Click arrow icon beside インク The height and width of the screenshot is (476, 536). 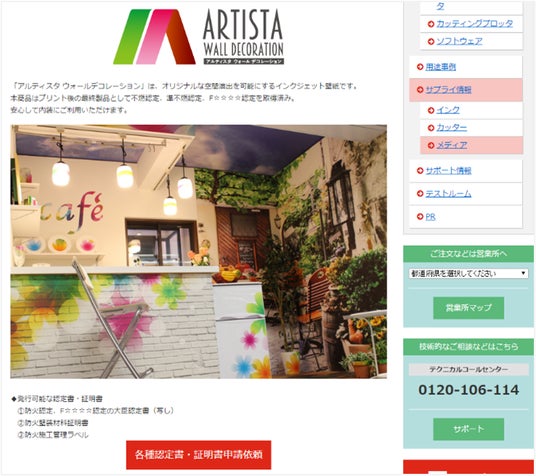click(431, 110)
